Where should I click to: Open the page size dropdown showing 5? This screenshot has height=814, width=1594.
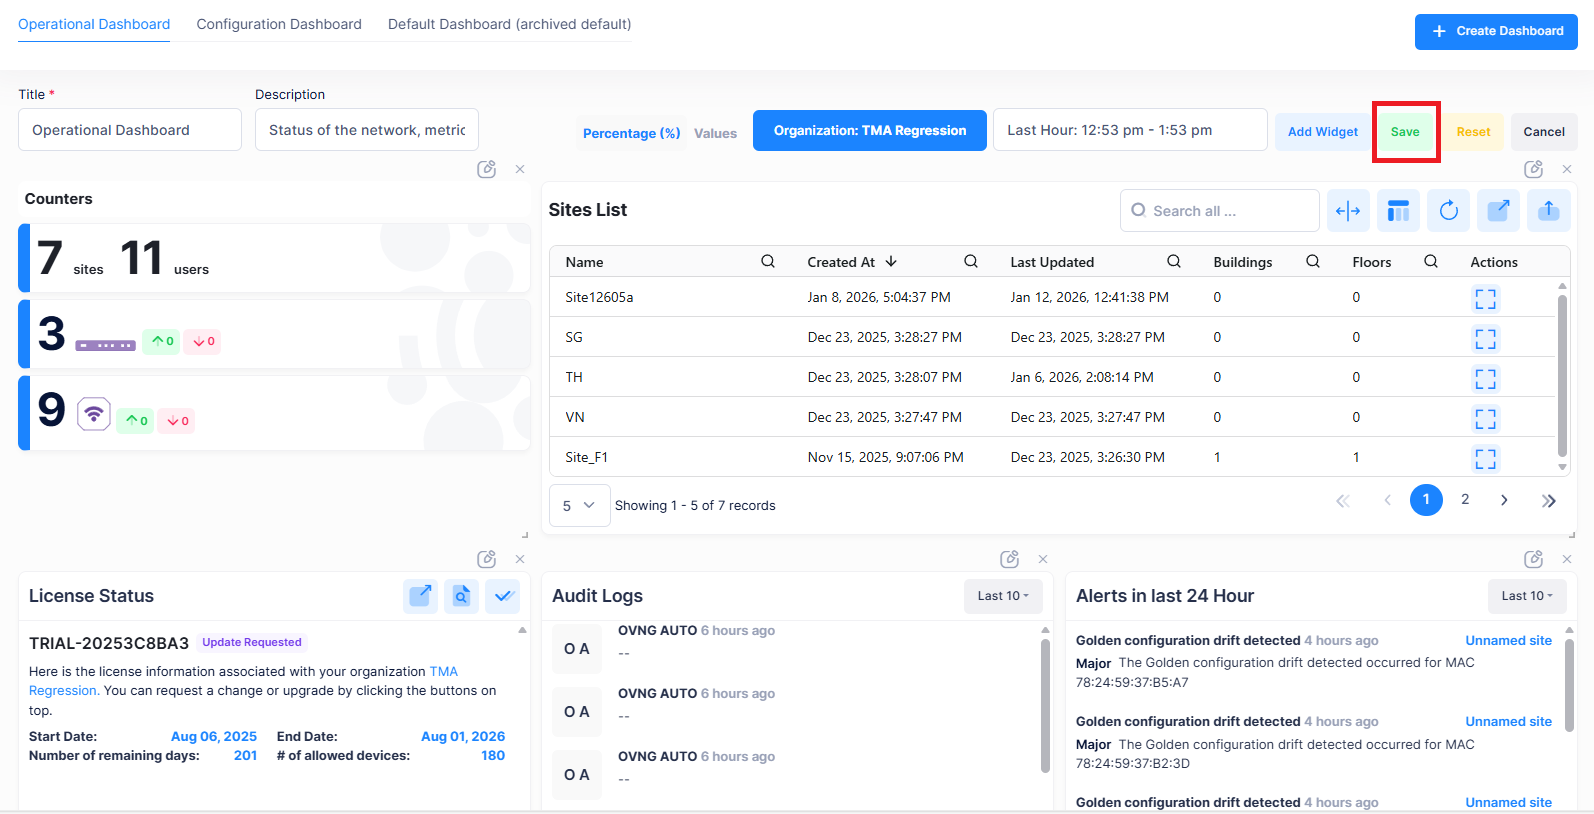pos(579,505)
